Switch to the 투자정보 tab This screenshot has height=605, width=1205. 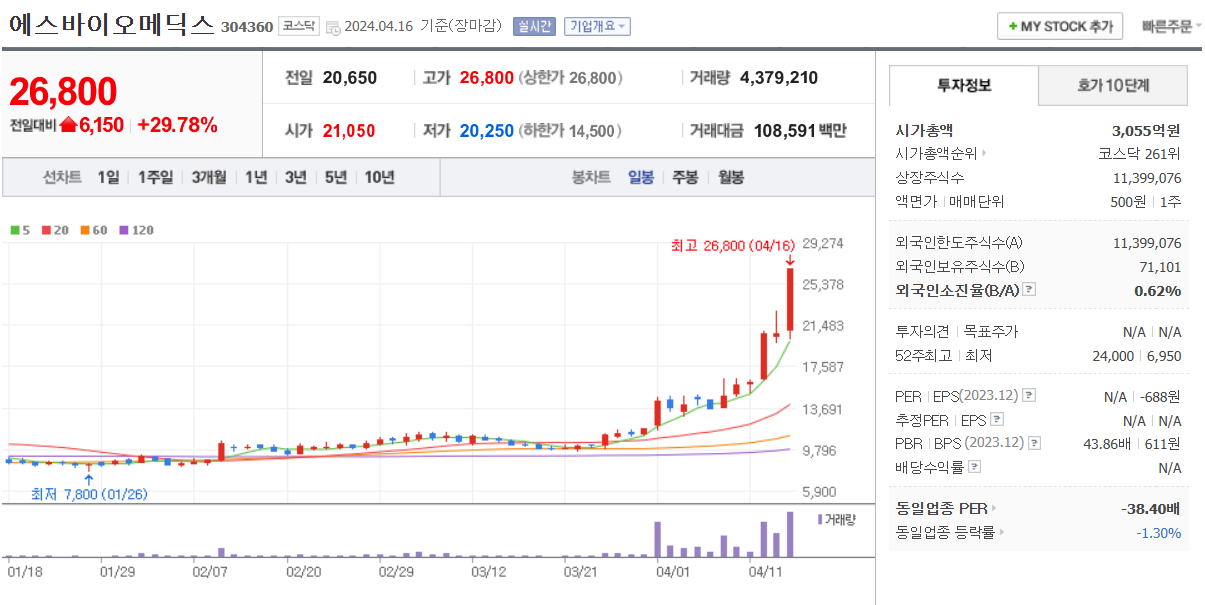[x=964, y=85]
